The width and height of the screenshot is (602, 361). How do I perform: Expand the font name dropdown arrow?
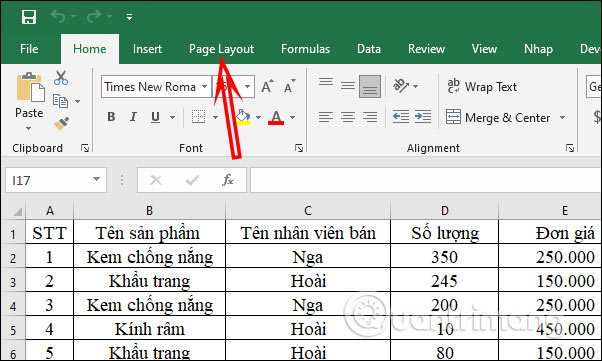tap(205, 87)
